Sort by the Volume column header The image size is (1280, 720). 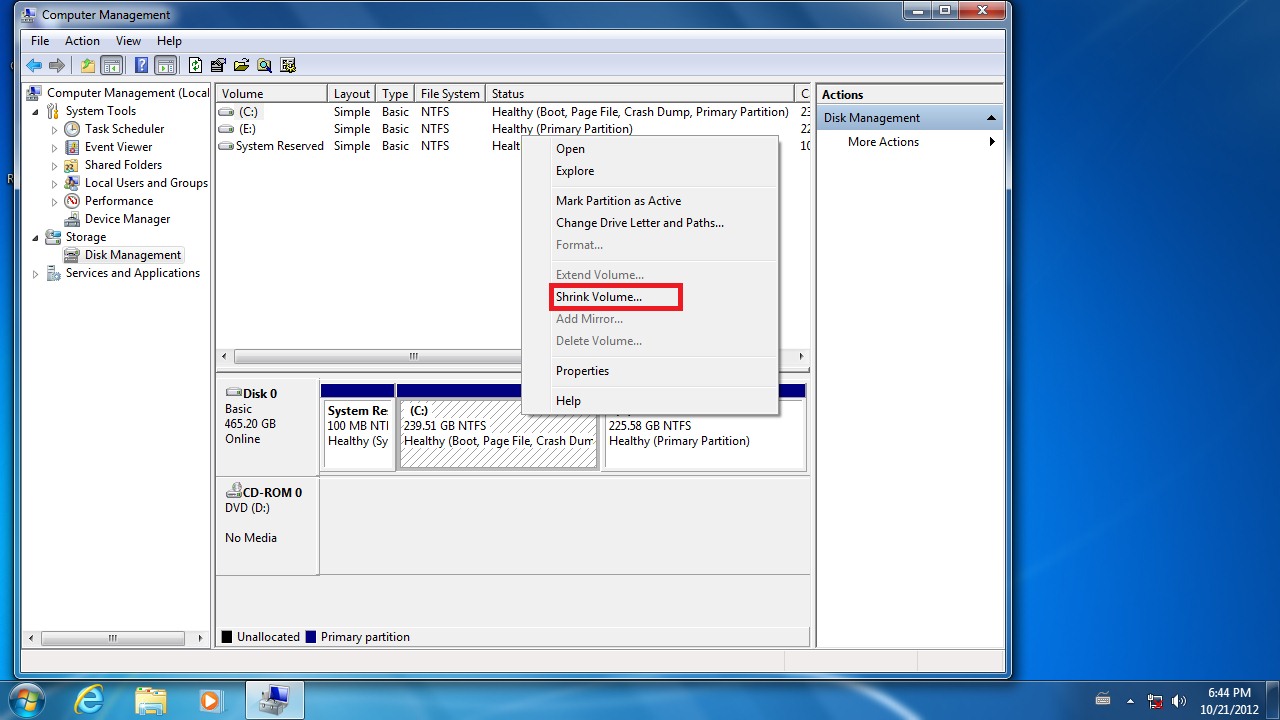[x=272, y=94]
